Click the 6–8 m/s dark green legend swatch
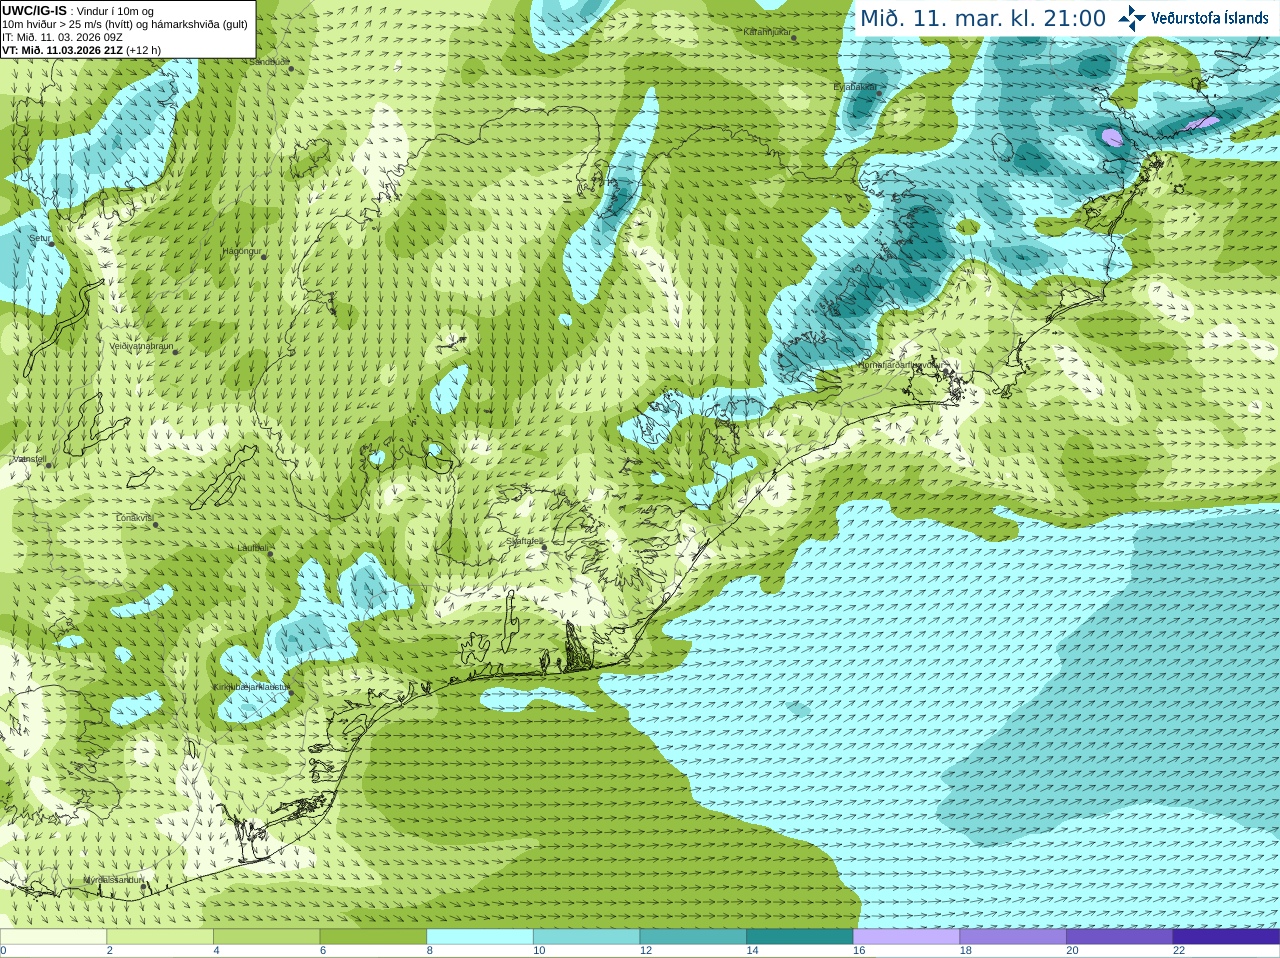 tap(373, 937)
